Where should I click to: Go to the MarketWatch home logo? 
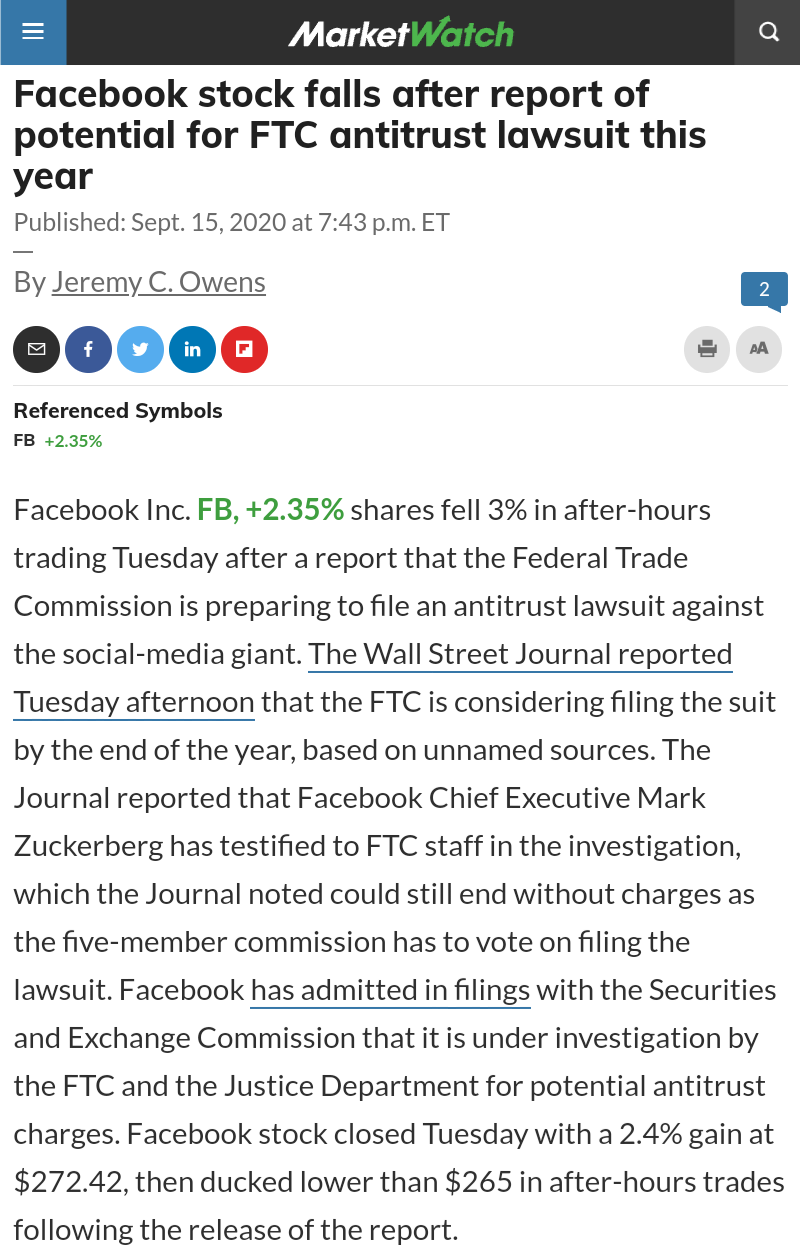coord(400,33)
